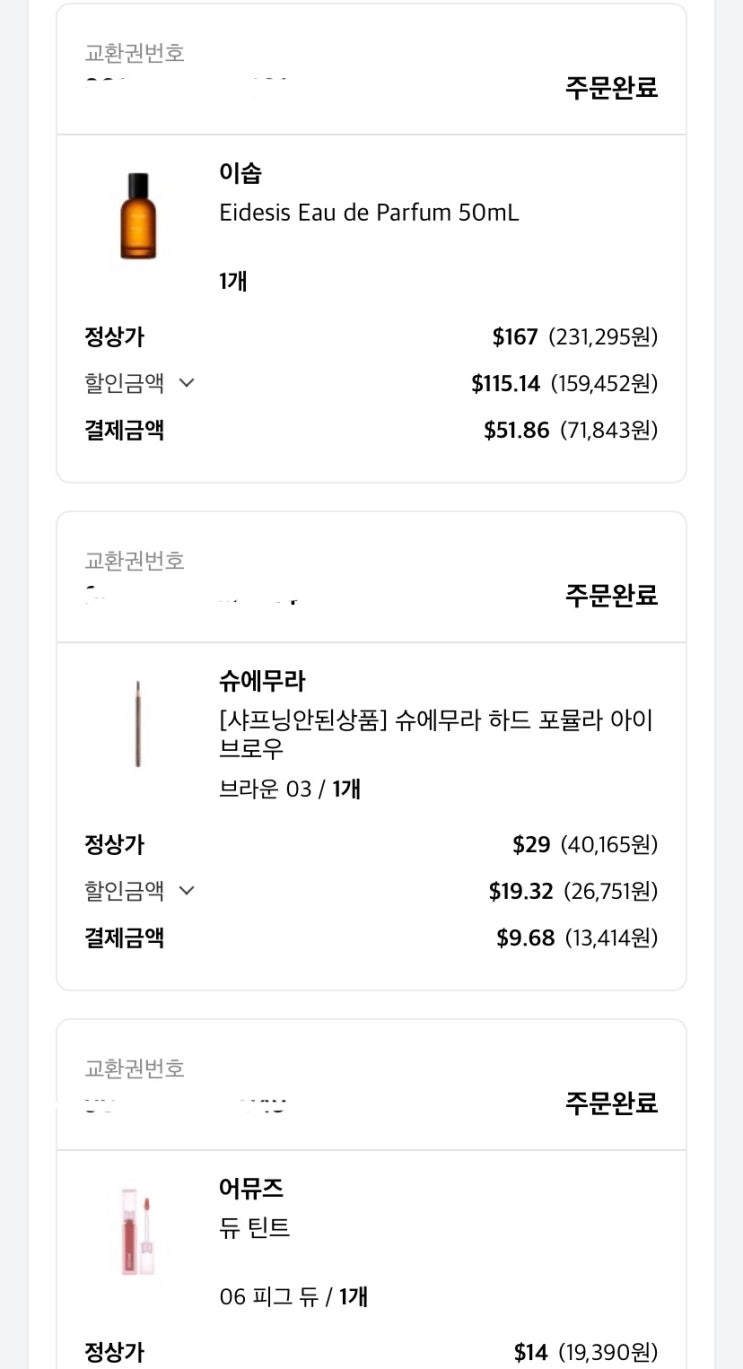
Task: Click the $9.68 Shu Uemura payment amount
Action: pyautogui.click(x=525, y=938)
